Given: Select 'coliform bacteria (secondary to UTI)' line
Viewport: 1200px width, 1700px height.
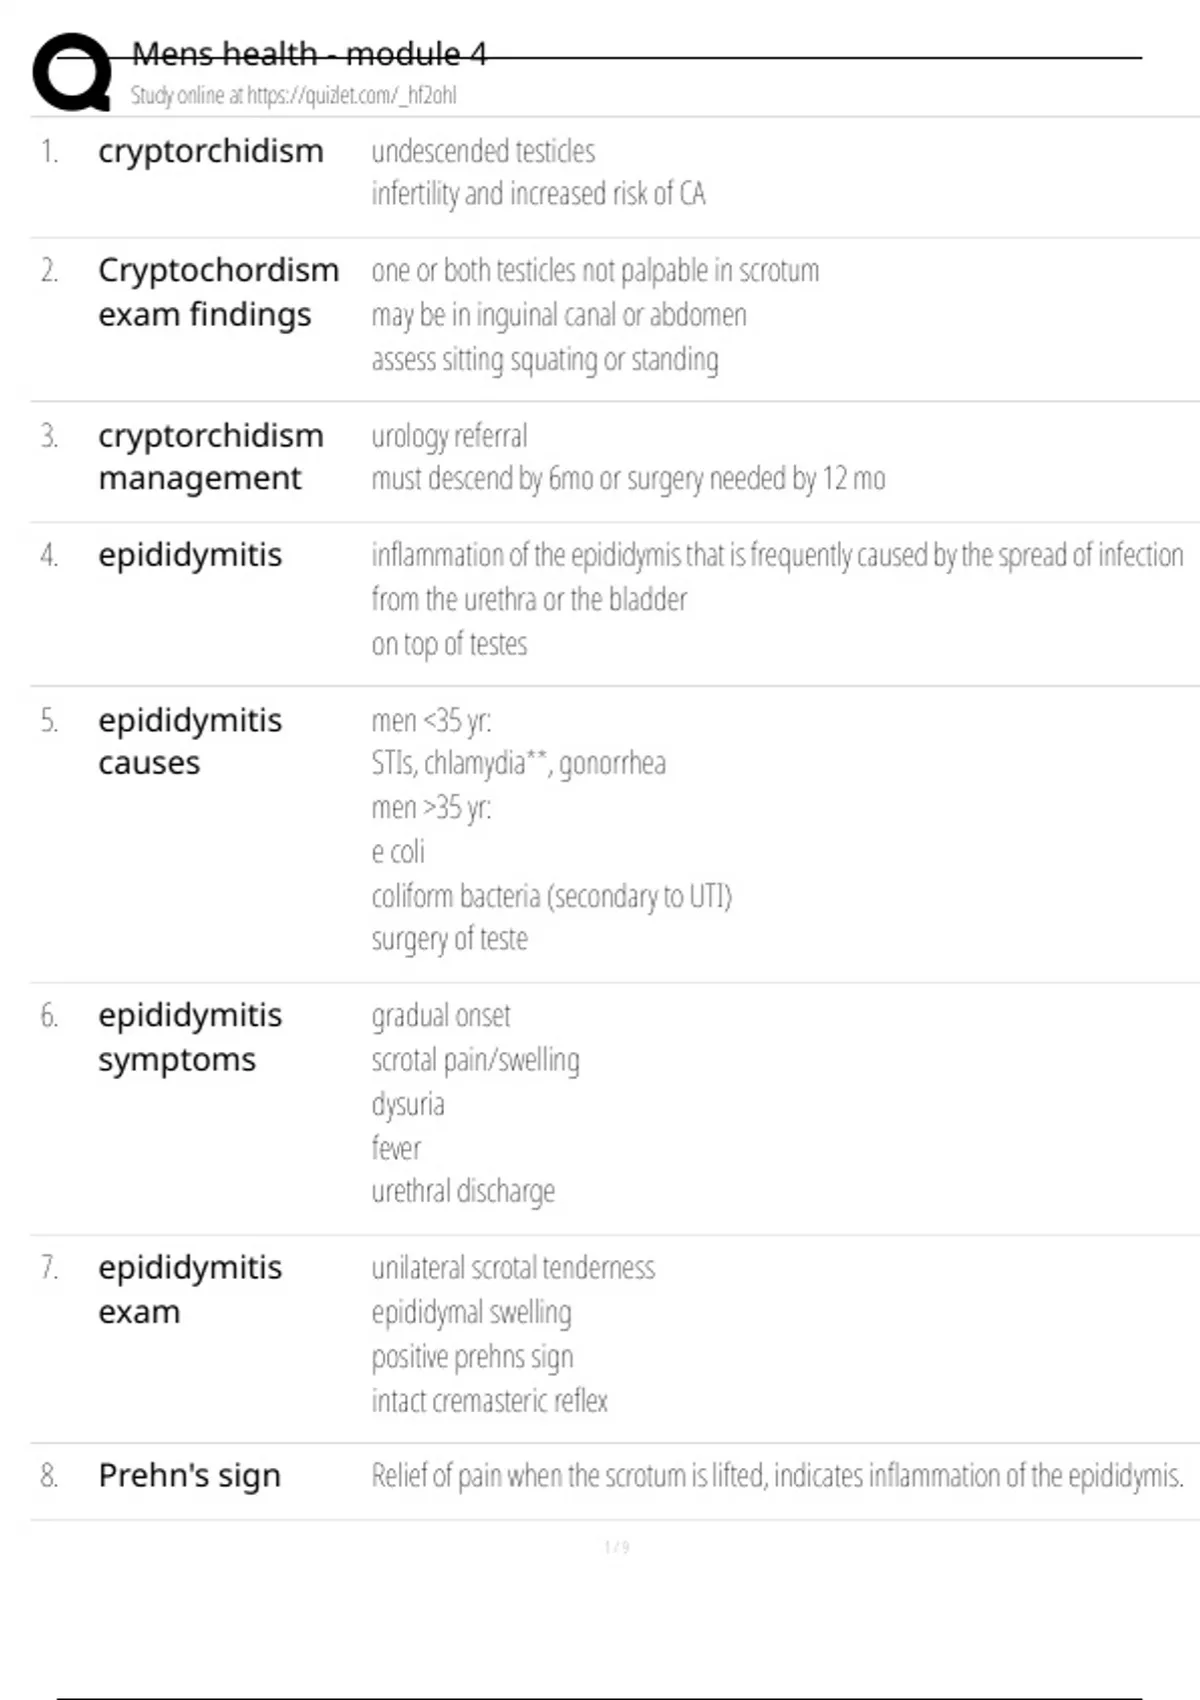Looking at the screenshot, I should click(x=551, y=896).
